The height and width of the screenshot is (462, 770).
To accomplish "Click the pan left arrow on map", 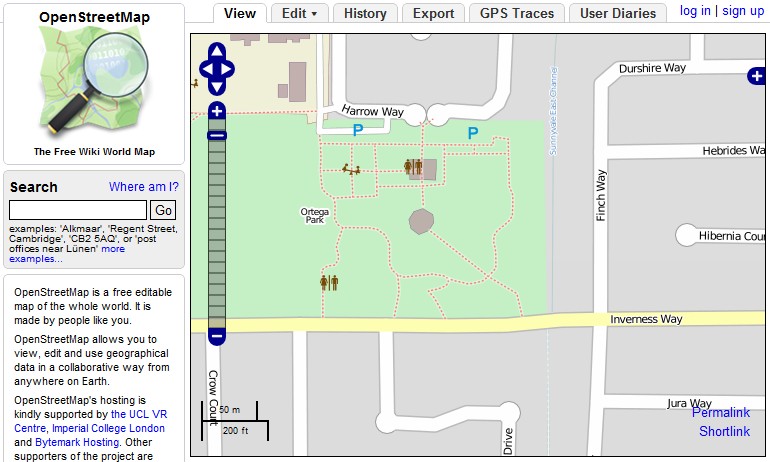I will 205,69.
